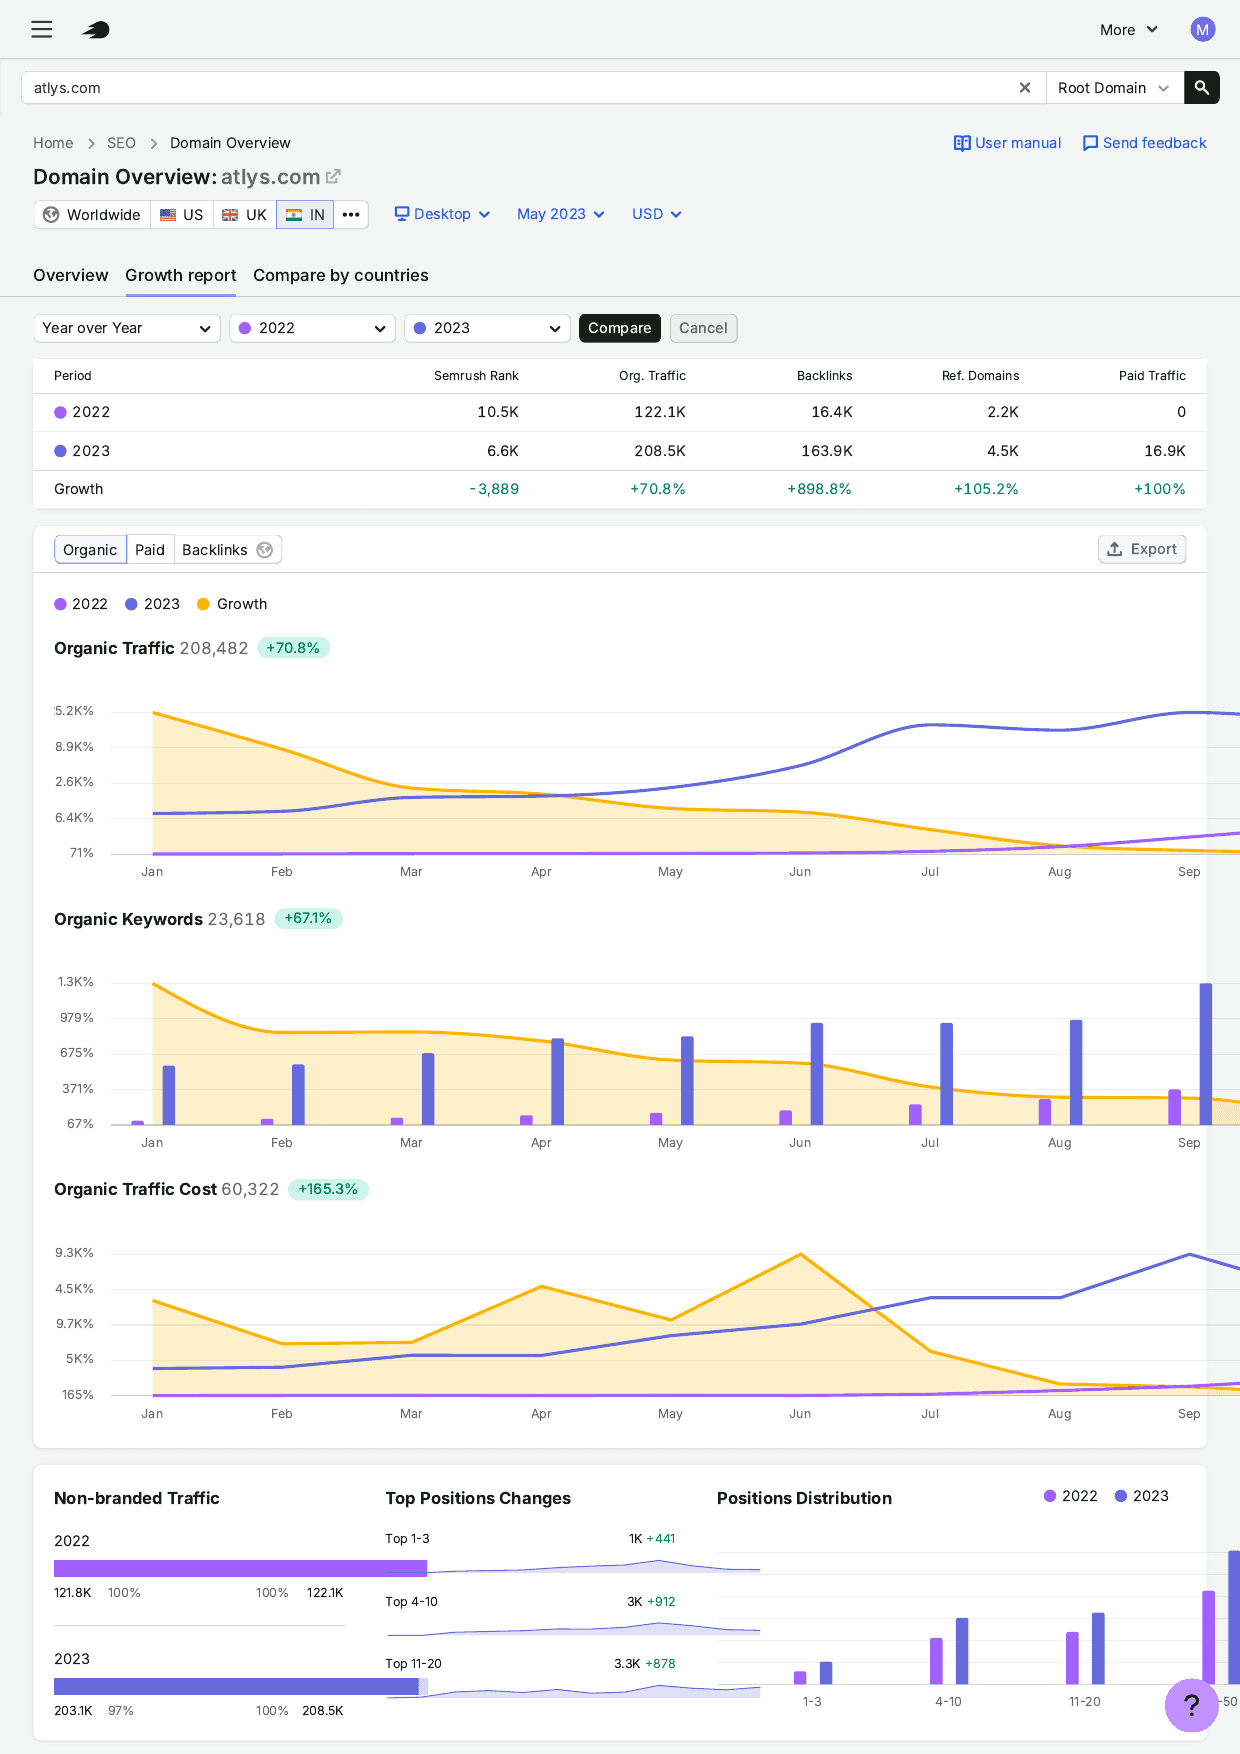
Task: Open more countries ellipsis menu
Action: coord(351,215)
